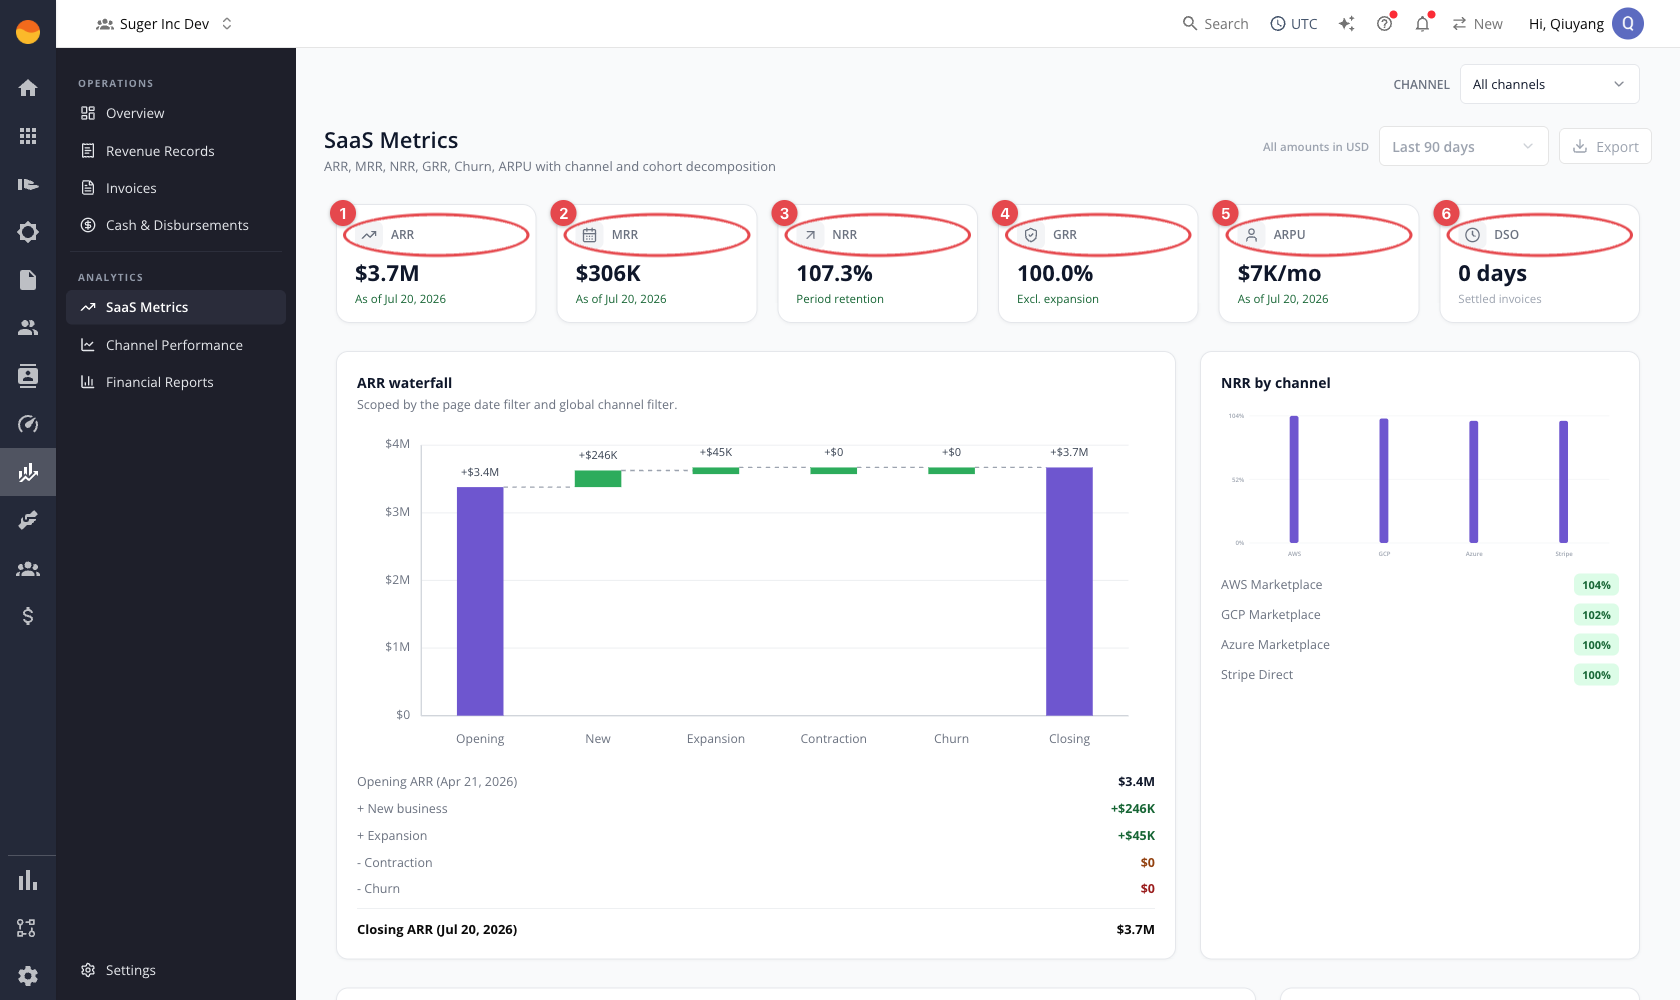Click the +$45K Expansion value in the list
The width and height of the screenshot is (1680, 1000).
point(1136,836)
